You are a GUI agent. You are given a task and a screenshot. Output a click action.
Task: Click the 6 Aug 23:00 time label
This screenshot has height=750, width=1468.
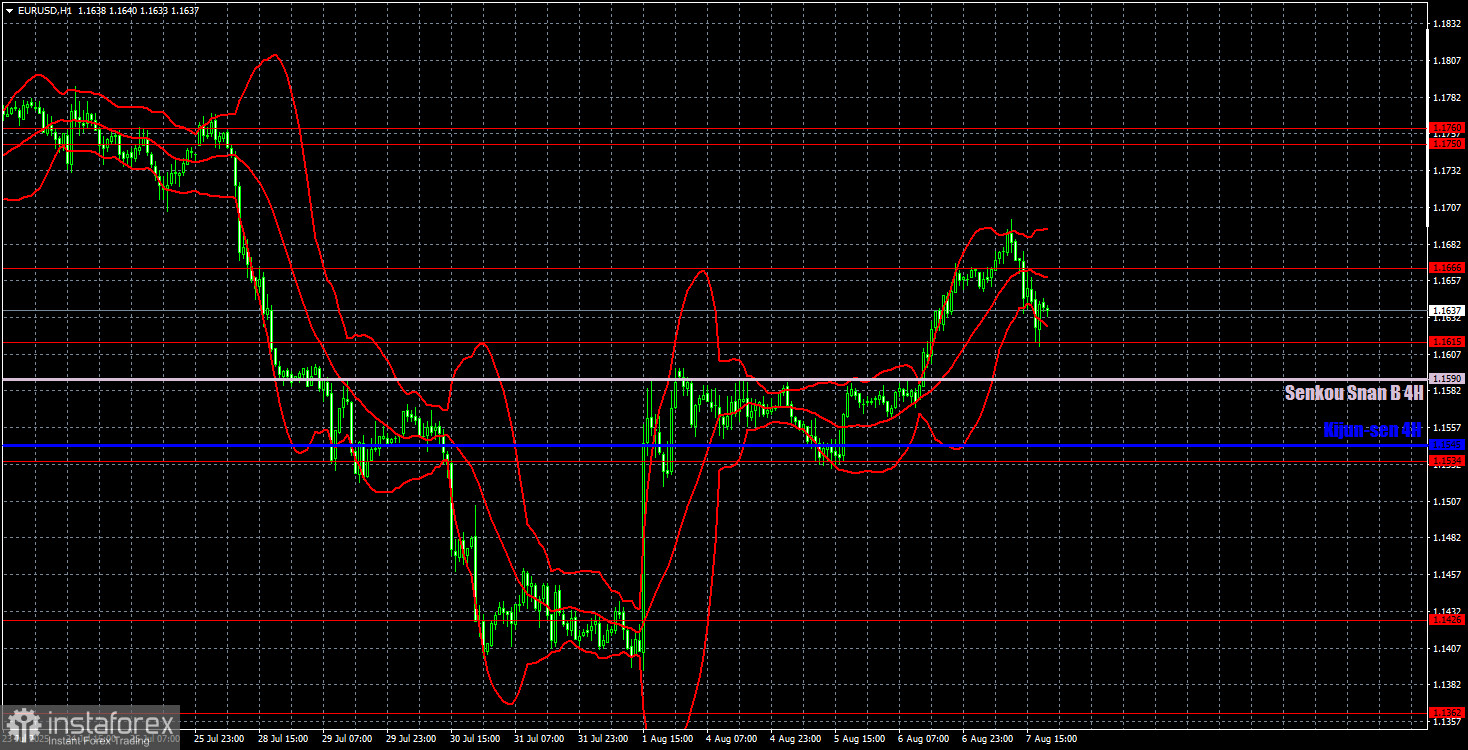tap(989, 739)
